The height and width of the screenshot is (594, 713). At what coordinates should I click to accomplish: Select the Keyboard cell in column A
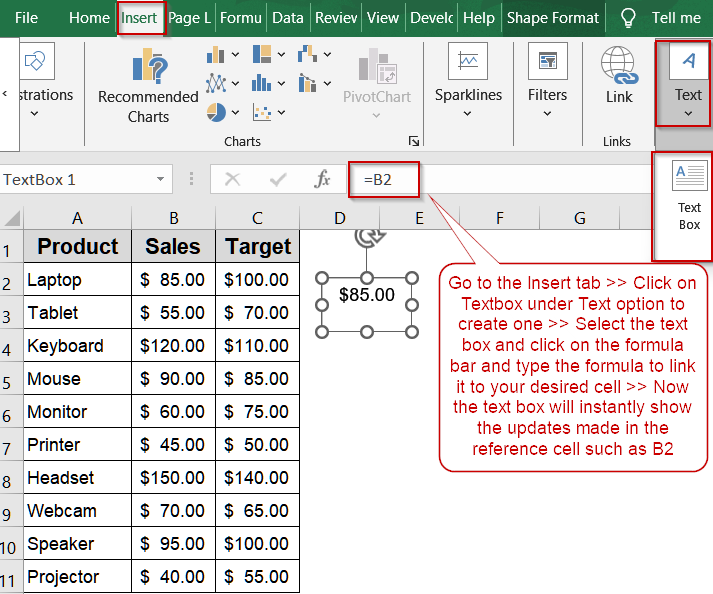(x=77, y=346)
